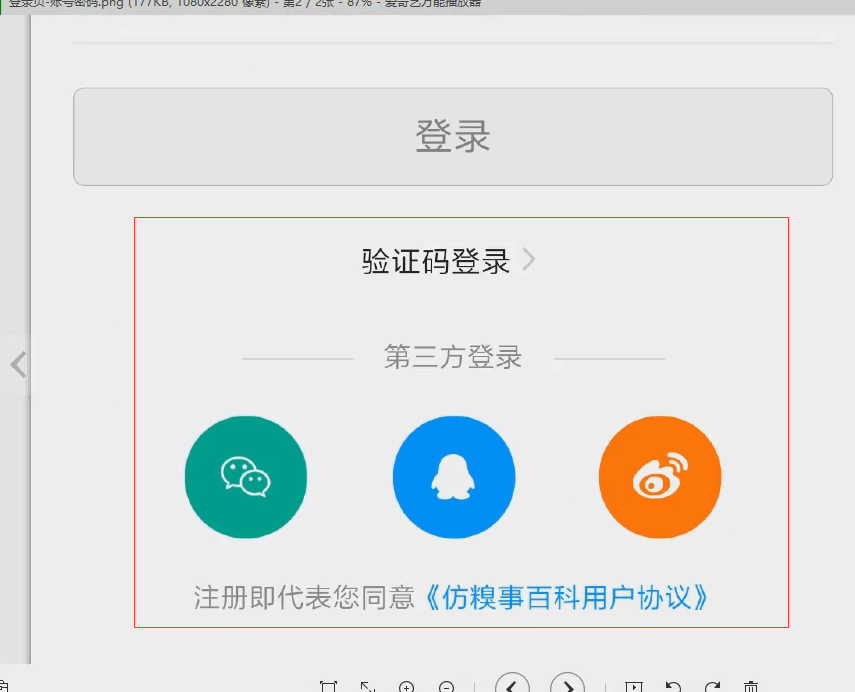Log in with the blue QQ penguin icon

point(454,477)
